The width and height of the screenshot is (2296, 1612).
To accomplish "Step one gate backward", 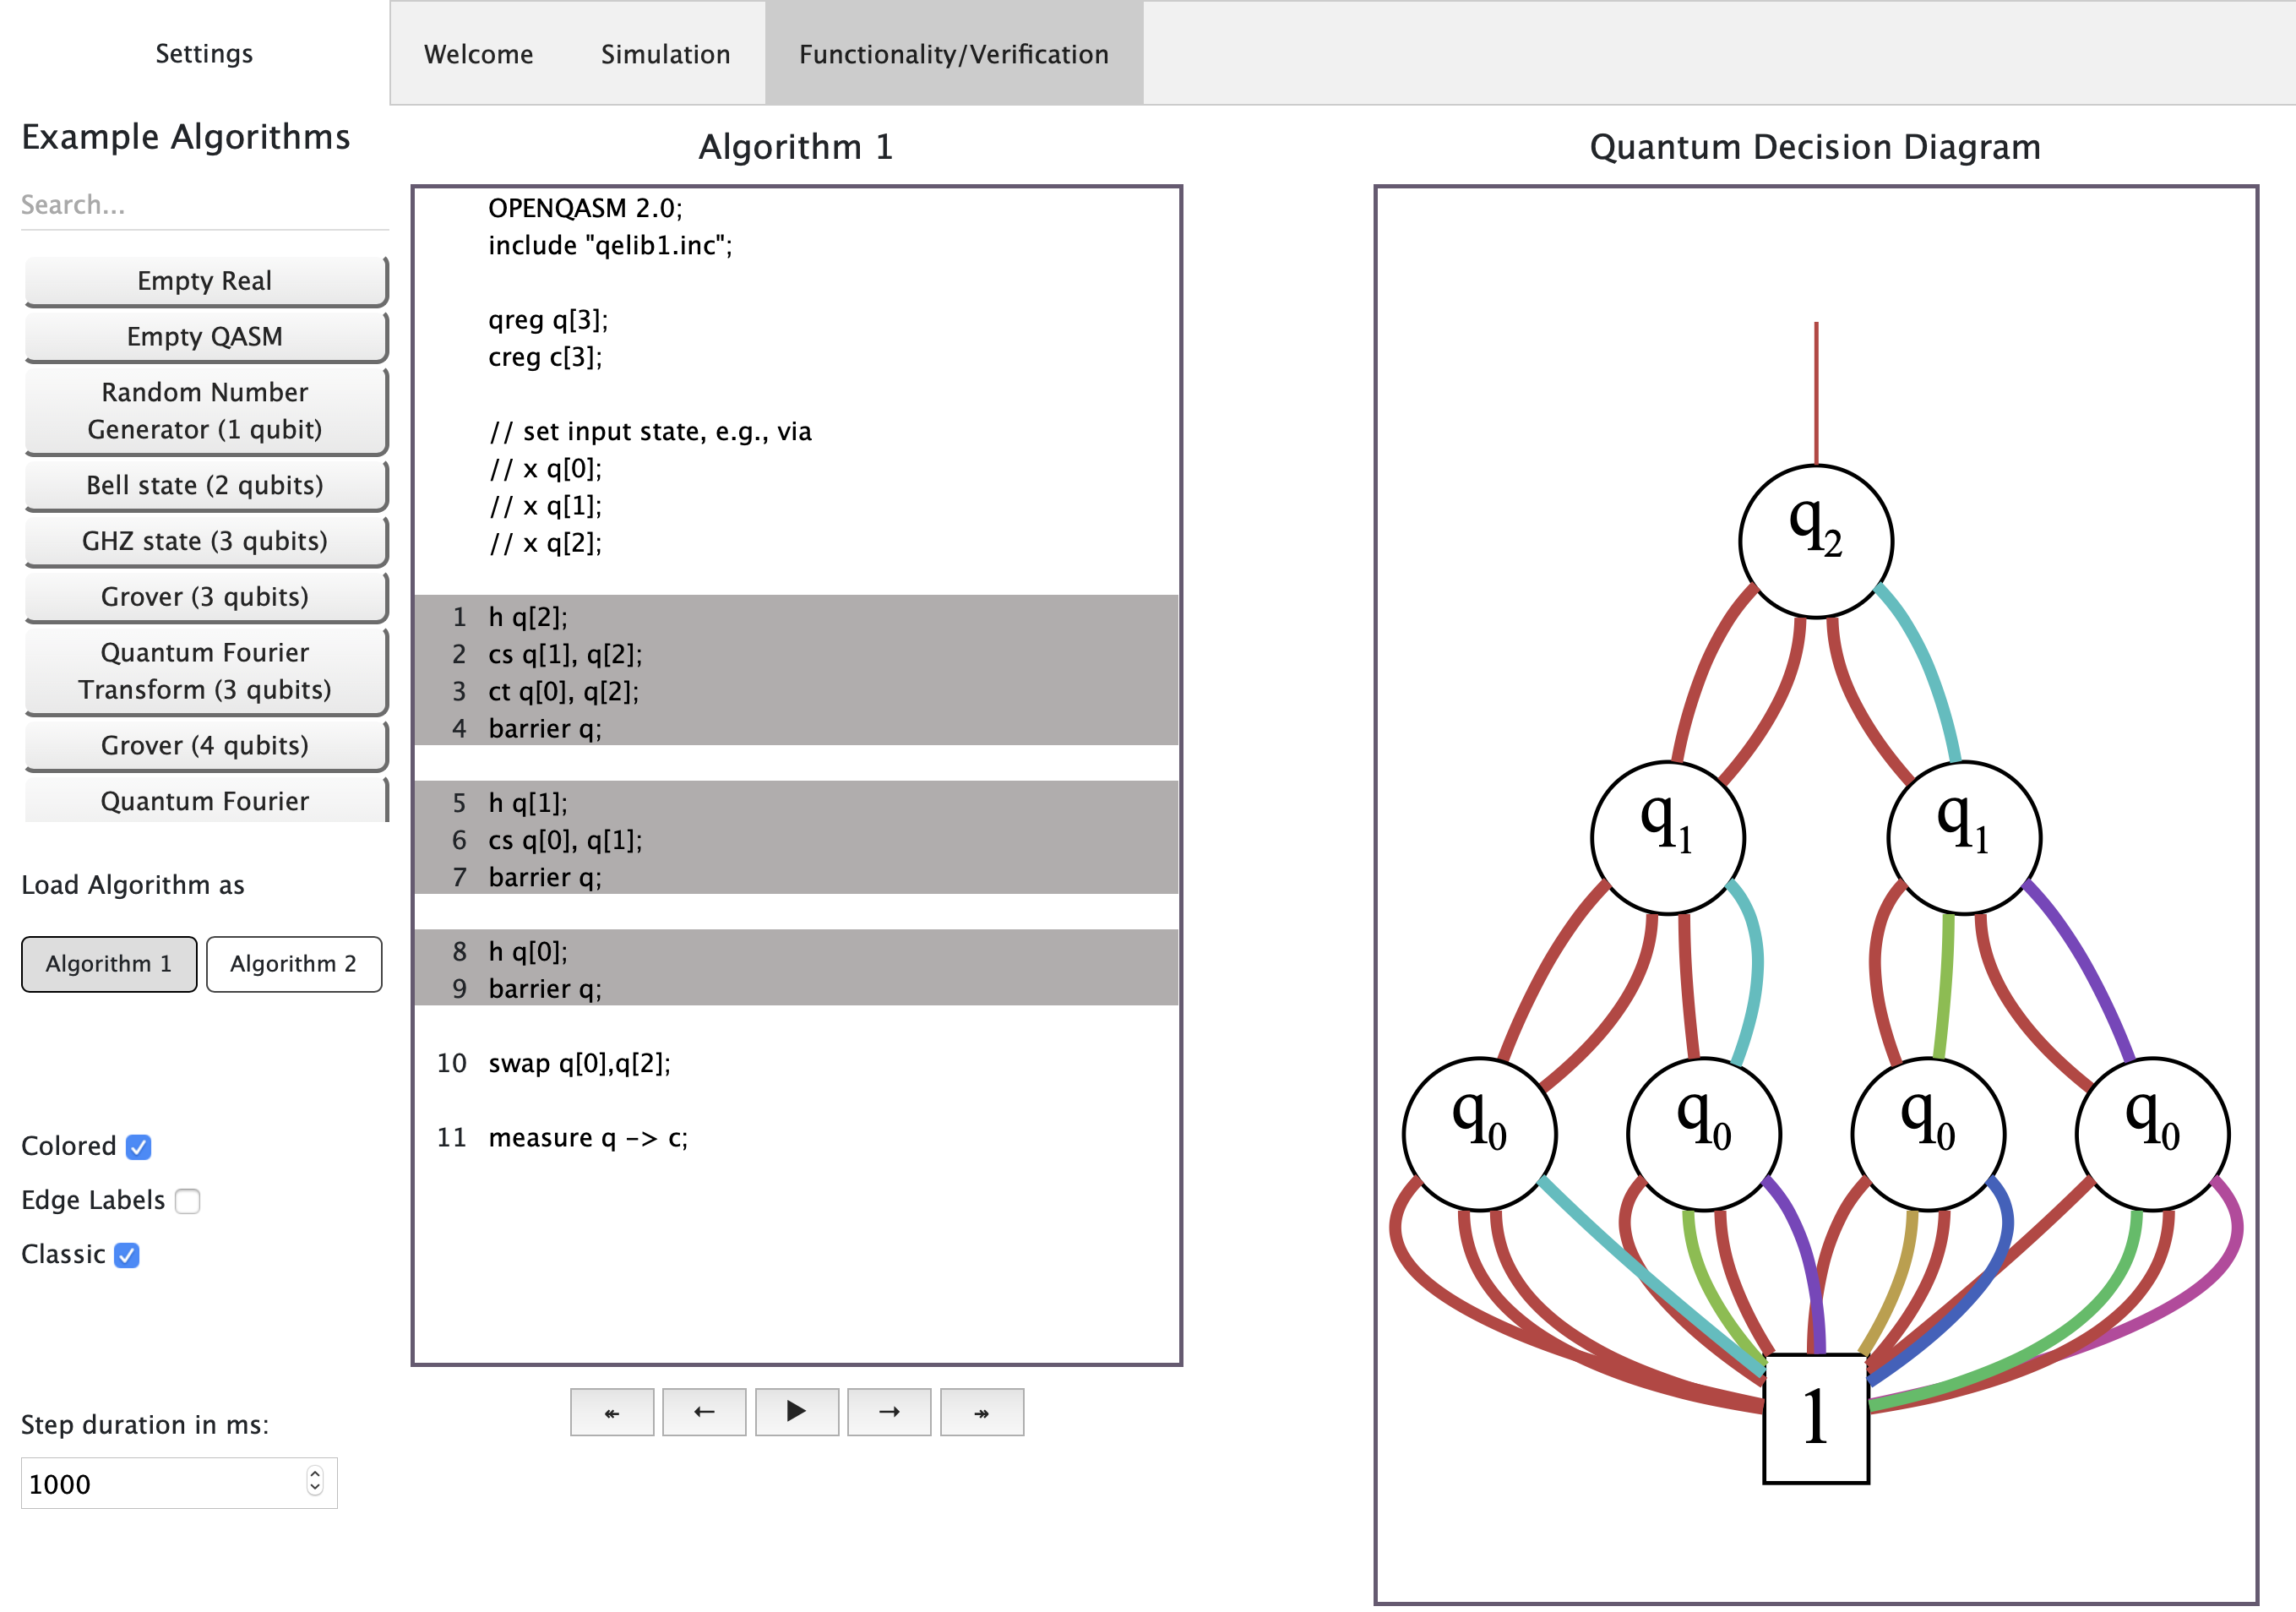I will point(704,1411).
